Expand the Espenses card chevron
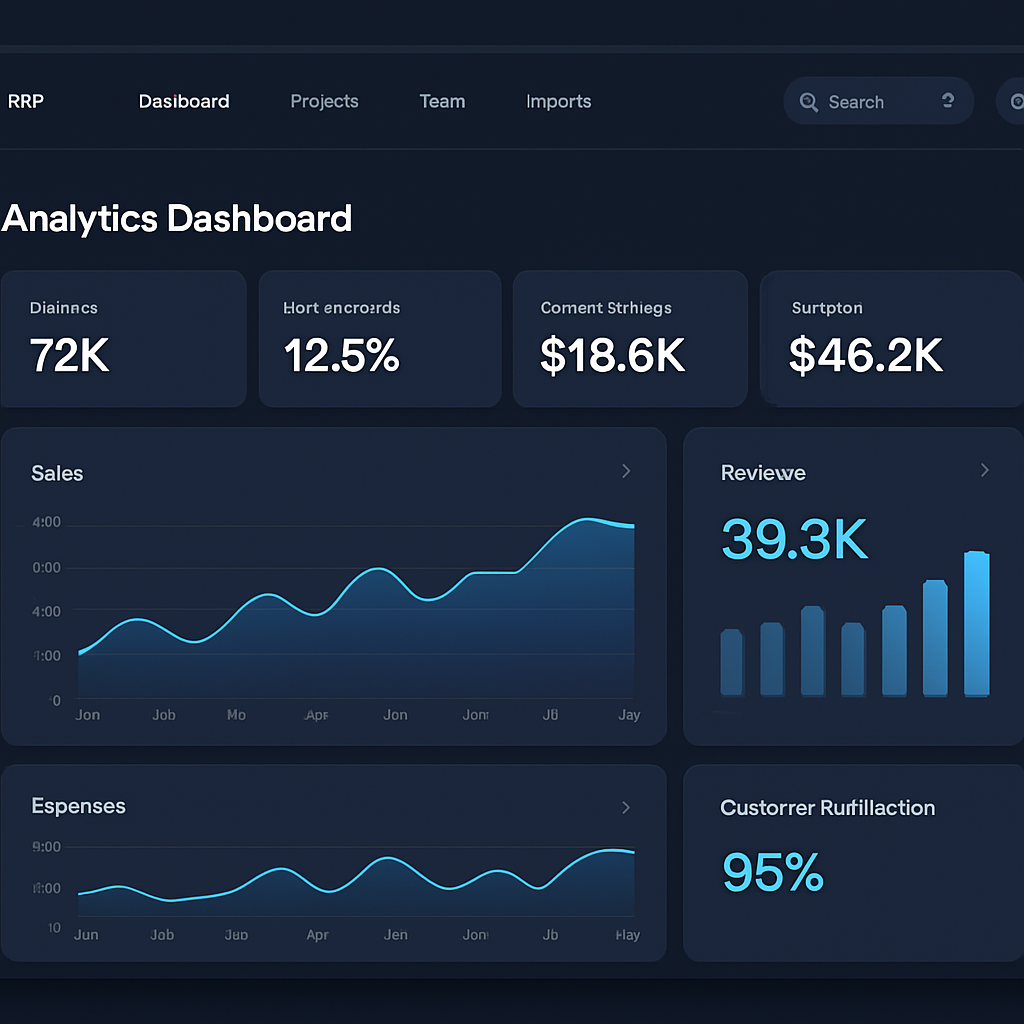 click(626, 808)
